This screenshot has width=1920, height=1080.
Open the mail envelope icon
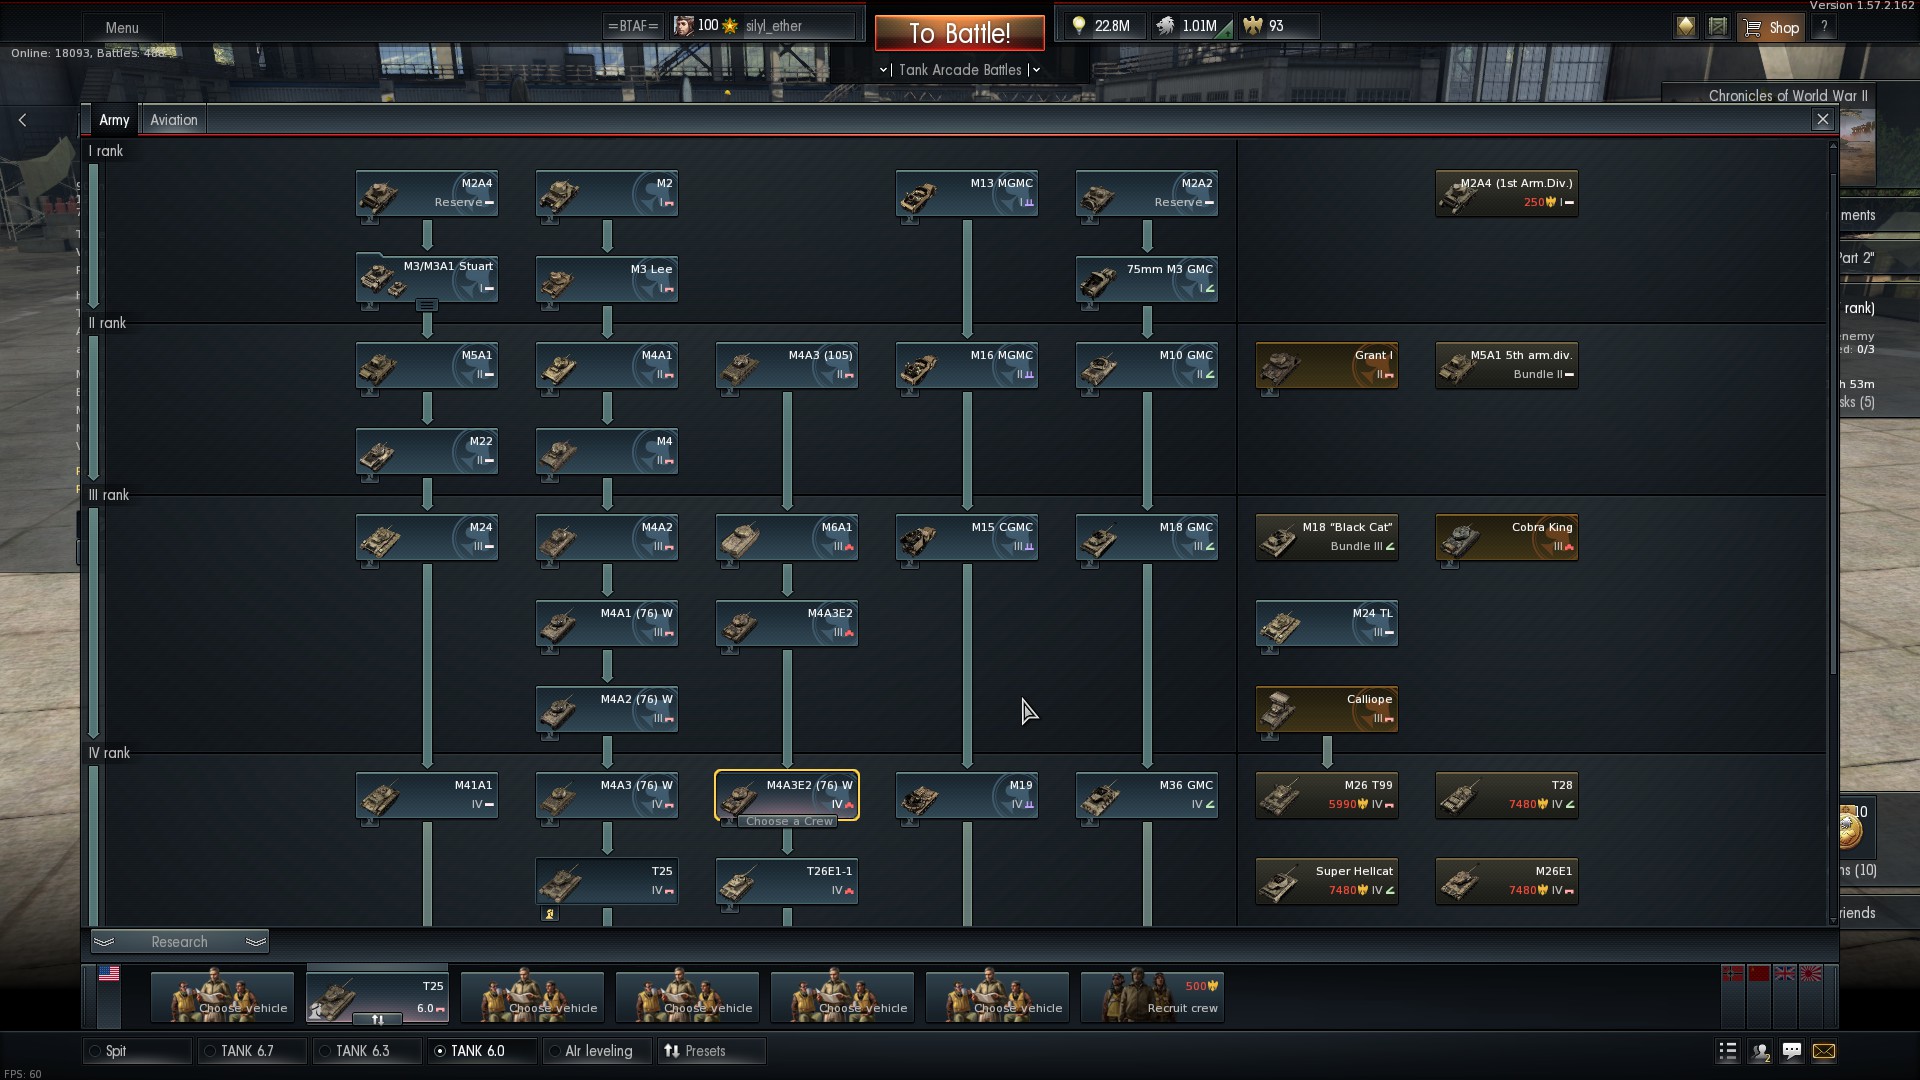pyautogui.click(x=1824, y=1051)
